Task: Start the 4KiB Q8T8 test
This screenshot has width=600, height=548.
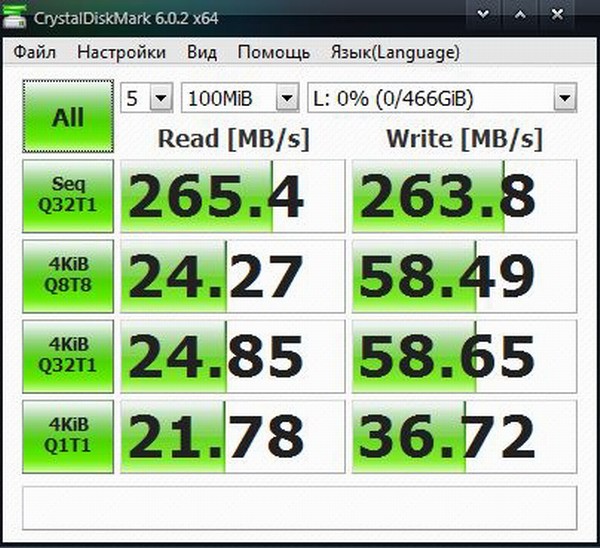Action: pos(67,273)
